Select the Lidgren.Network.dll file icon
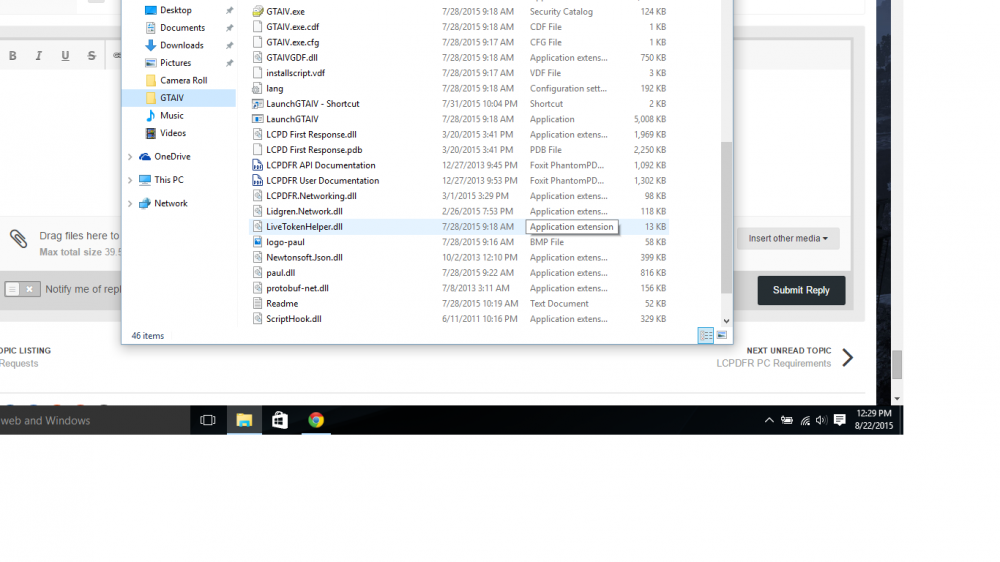The width and height of the screenshot is (1000, 562). [x=258, y=211]
